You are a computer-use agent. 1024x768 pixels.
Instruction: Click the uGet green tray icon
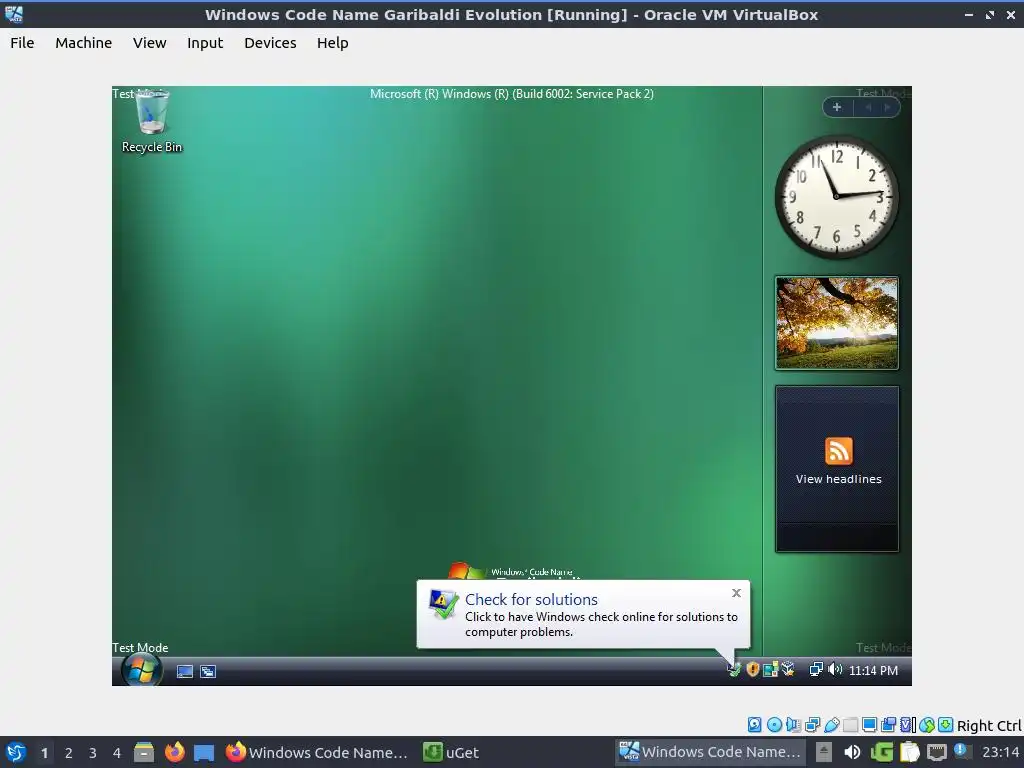point(881,752)
